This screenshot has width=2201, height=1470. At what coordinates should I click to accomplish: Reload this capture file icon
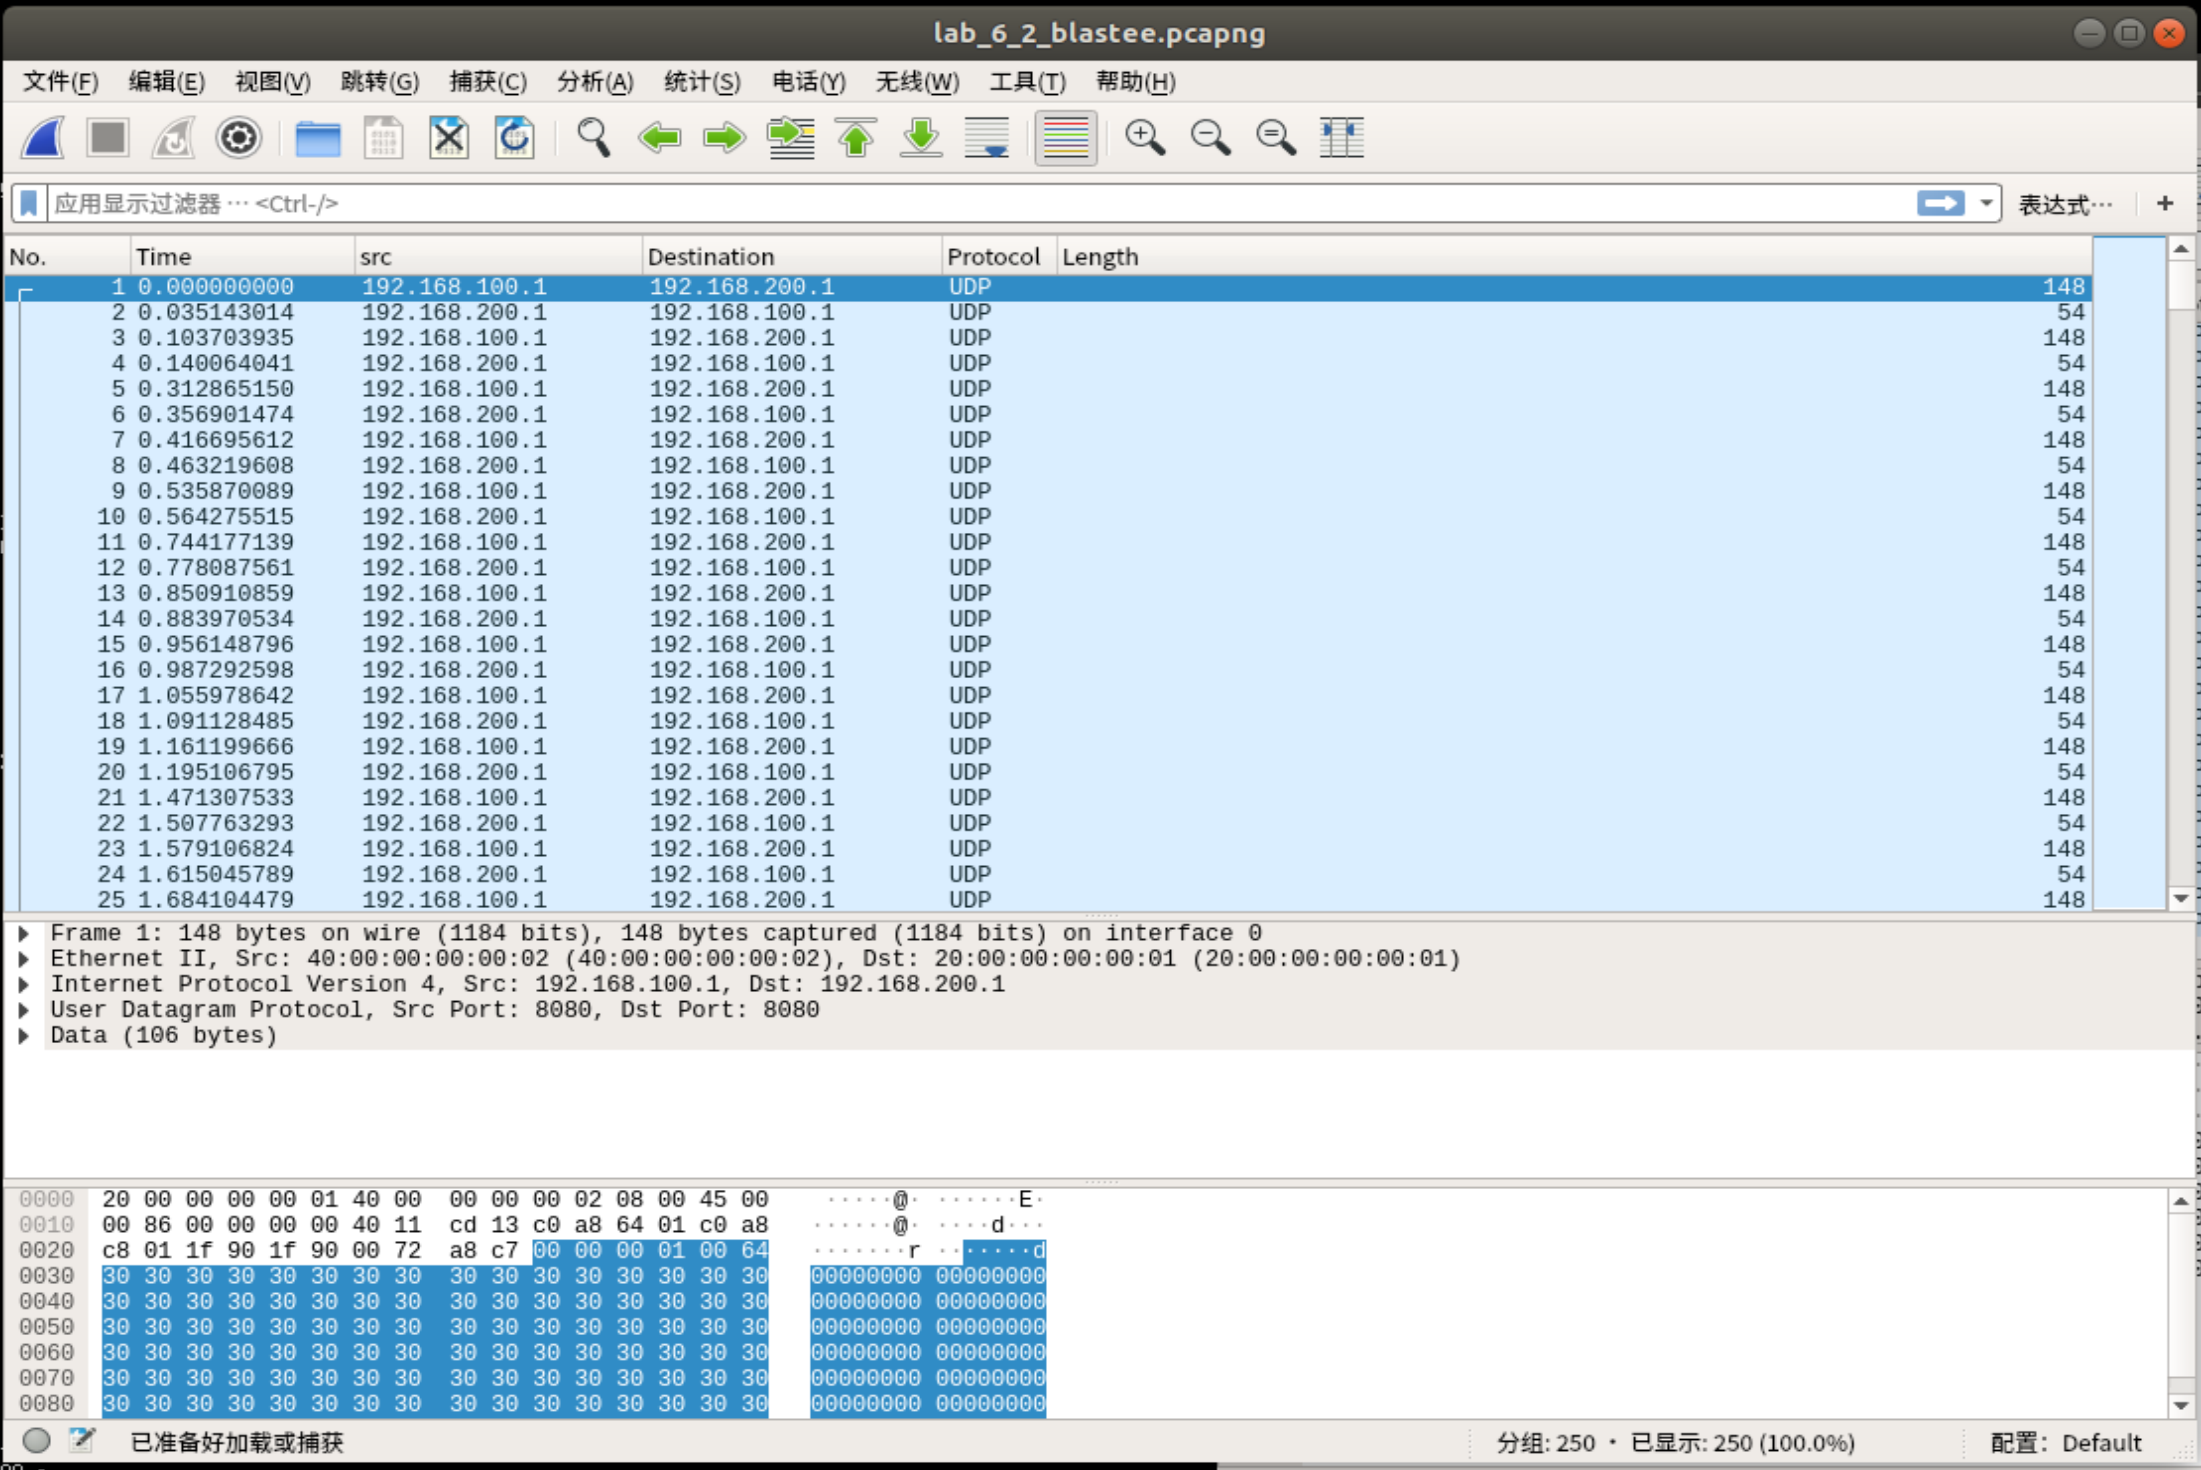pos(514,138)
